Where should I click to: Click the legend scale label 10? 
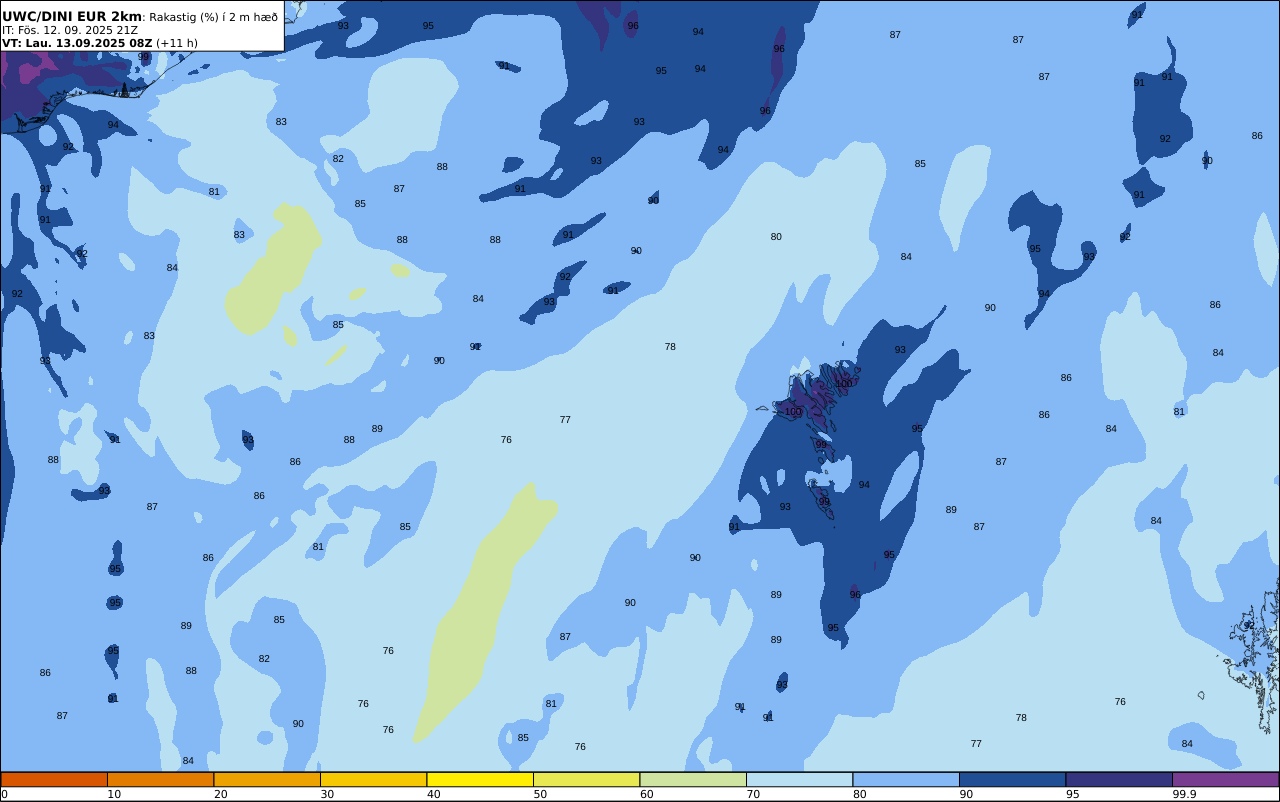pos(114,794)
